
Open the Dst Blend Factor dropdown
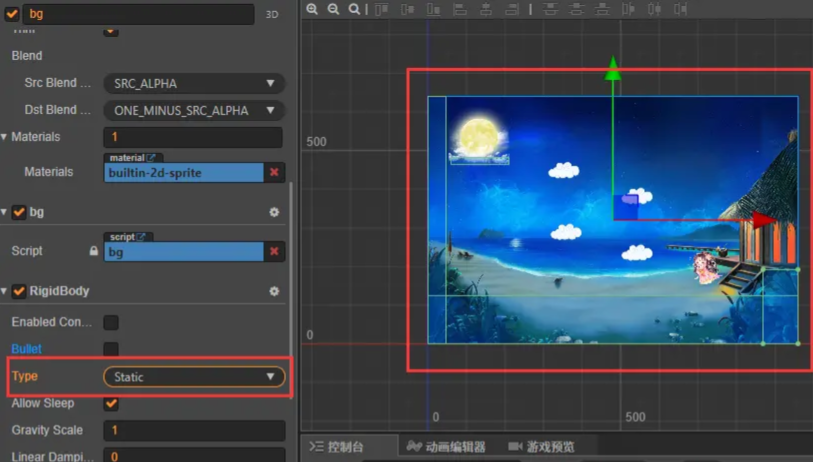click(x=194, y=110)
